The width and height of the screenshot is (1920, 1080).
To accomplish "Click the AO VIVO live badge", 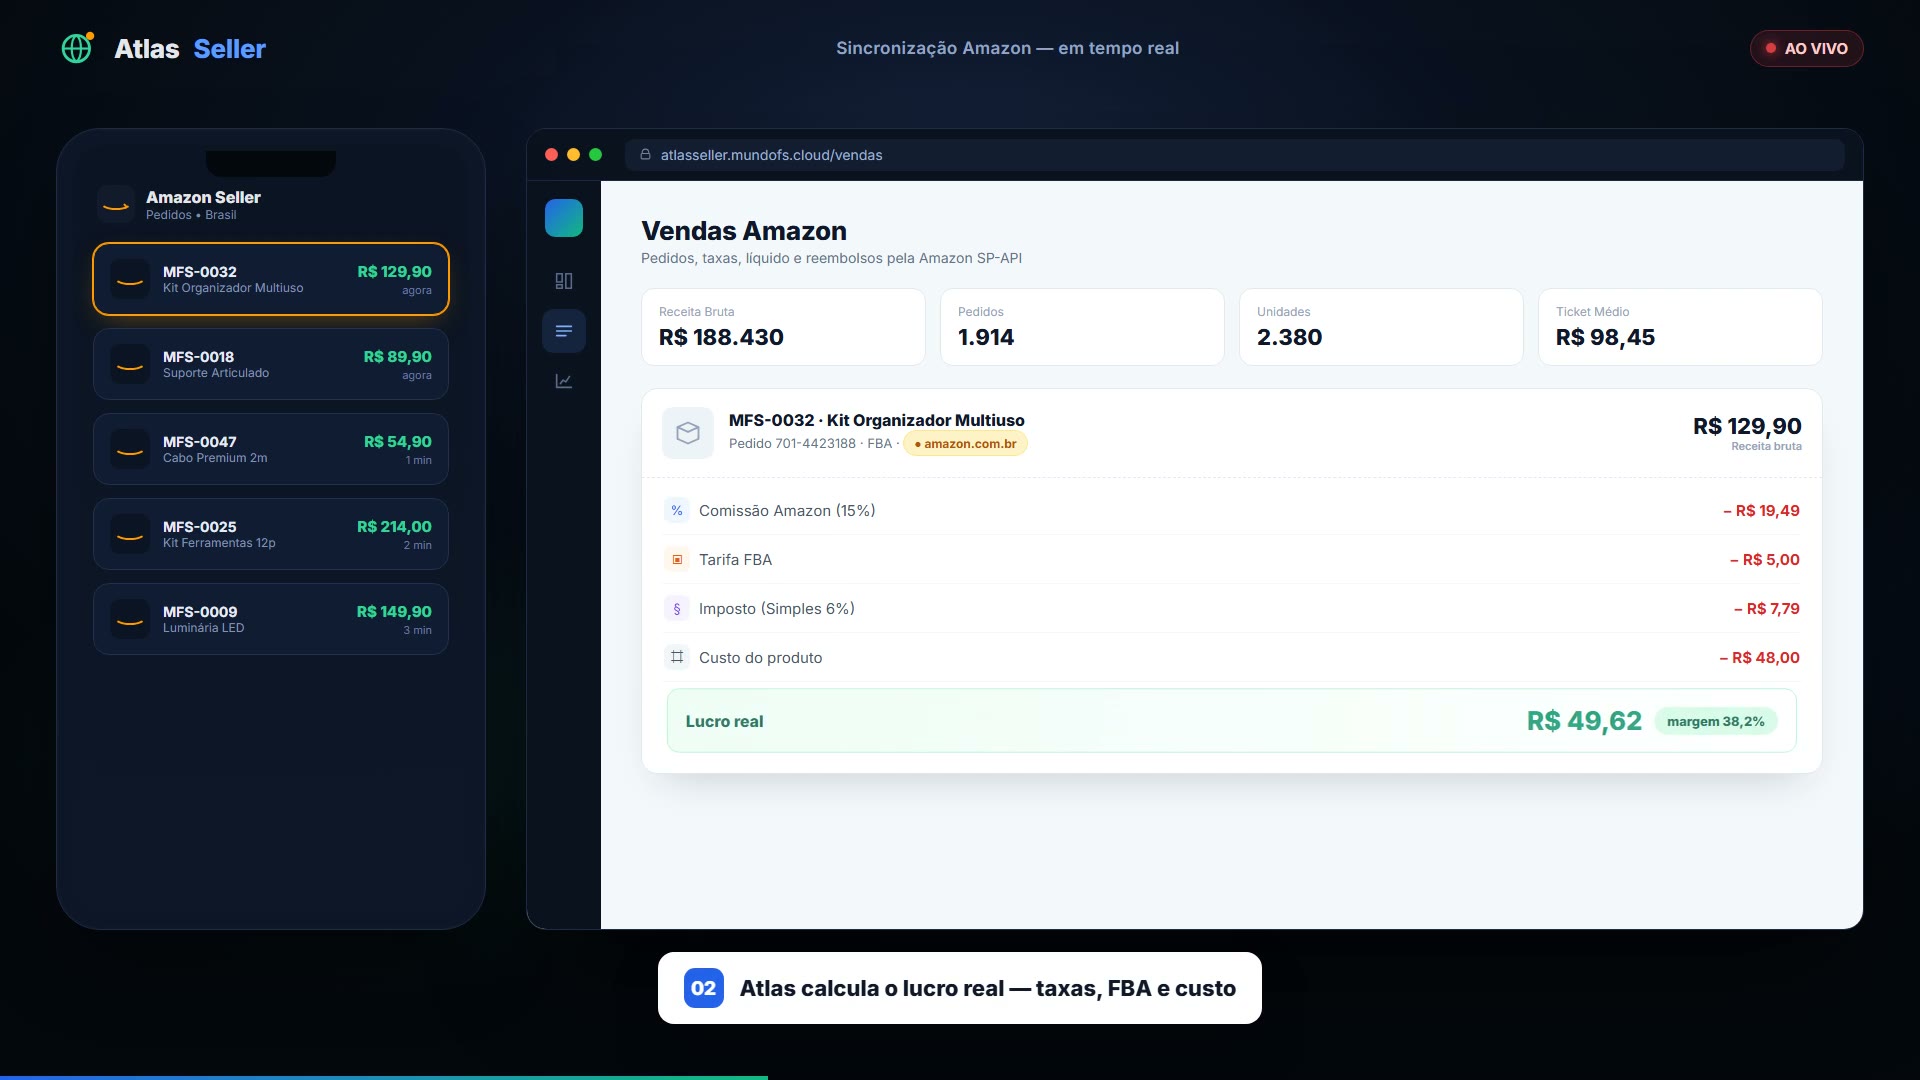I will click(1806, 48).
